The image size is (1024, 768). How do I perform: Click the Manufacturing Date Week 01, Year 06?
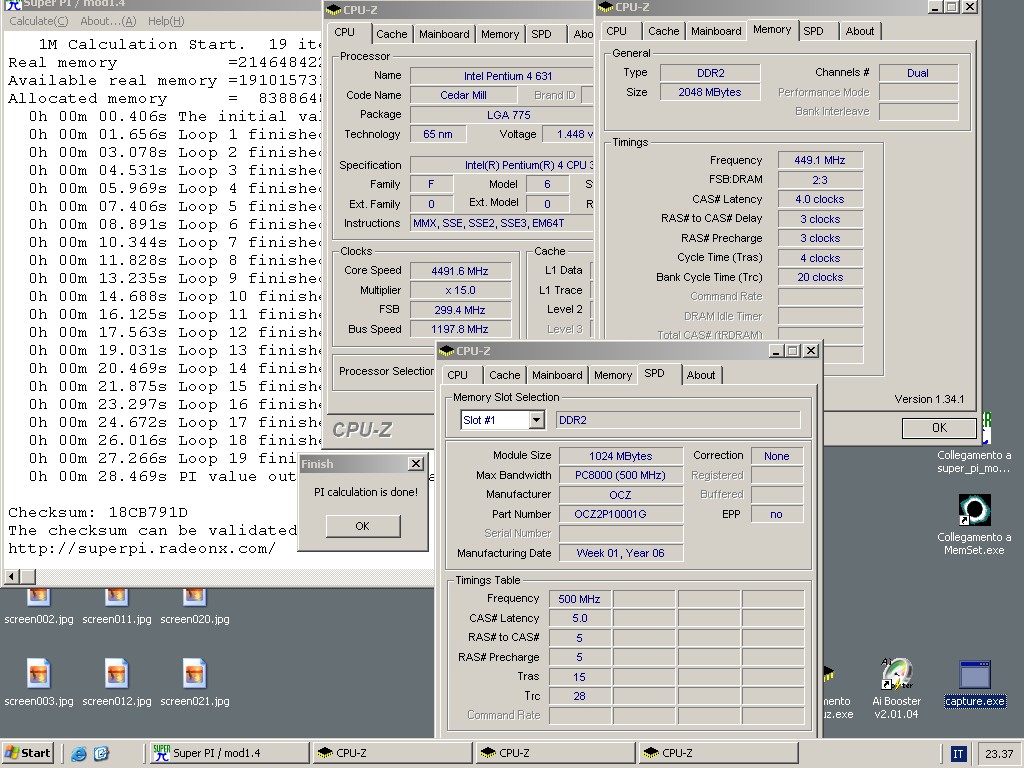pyautogui.click(x=621, y=553)
